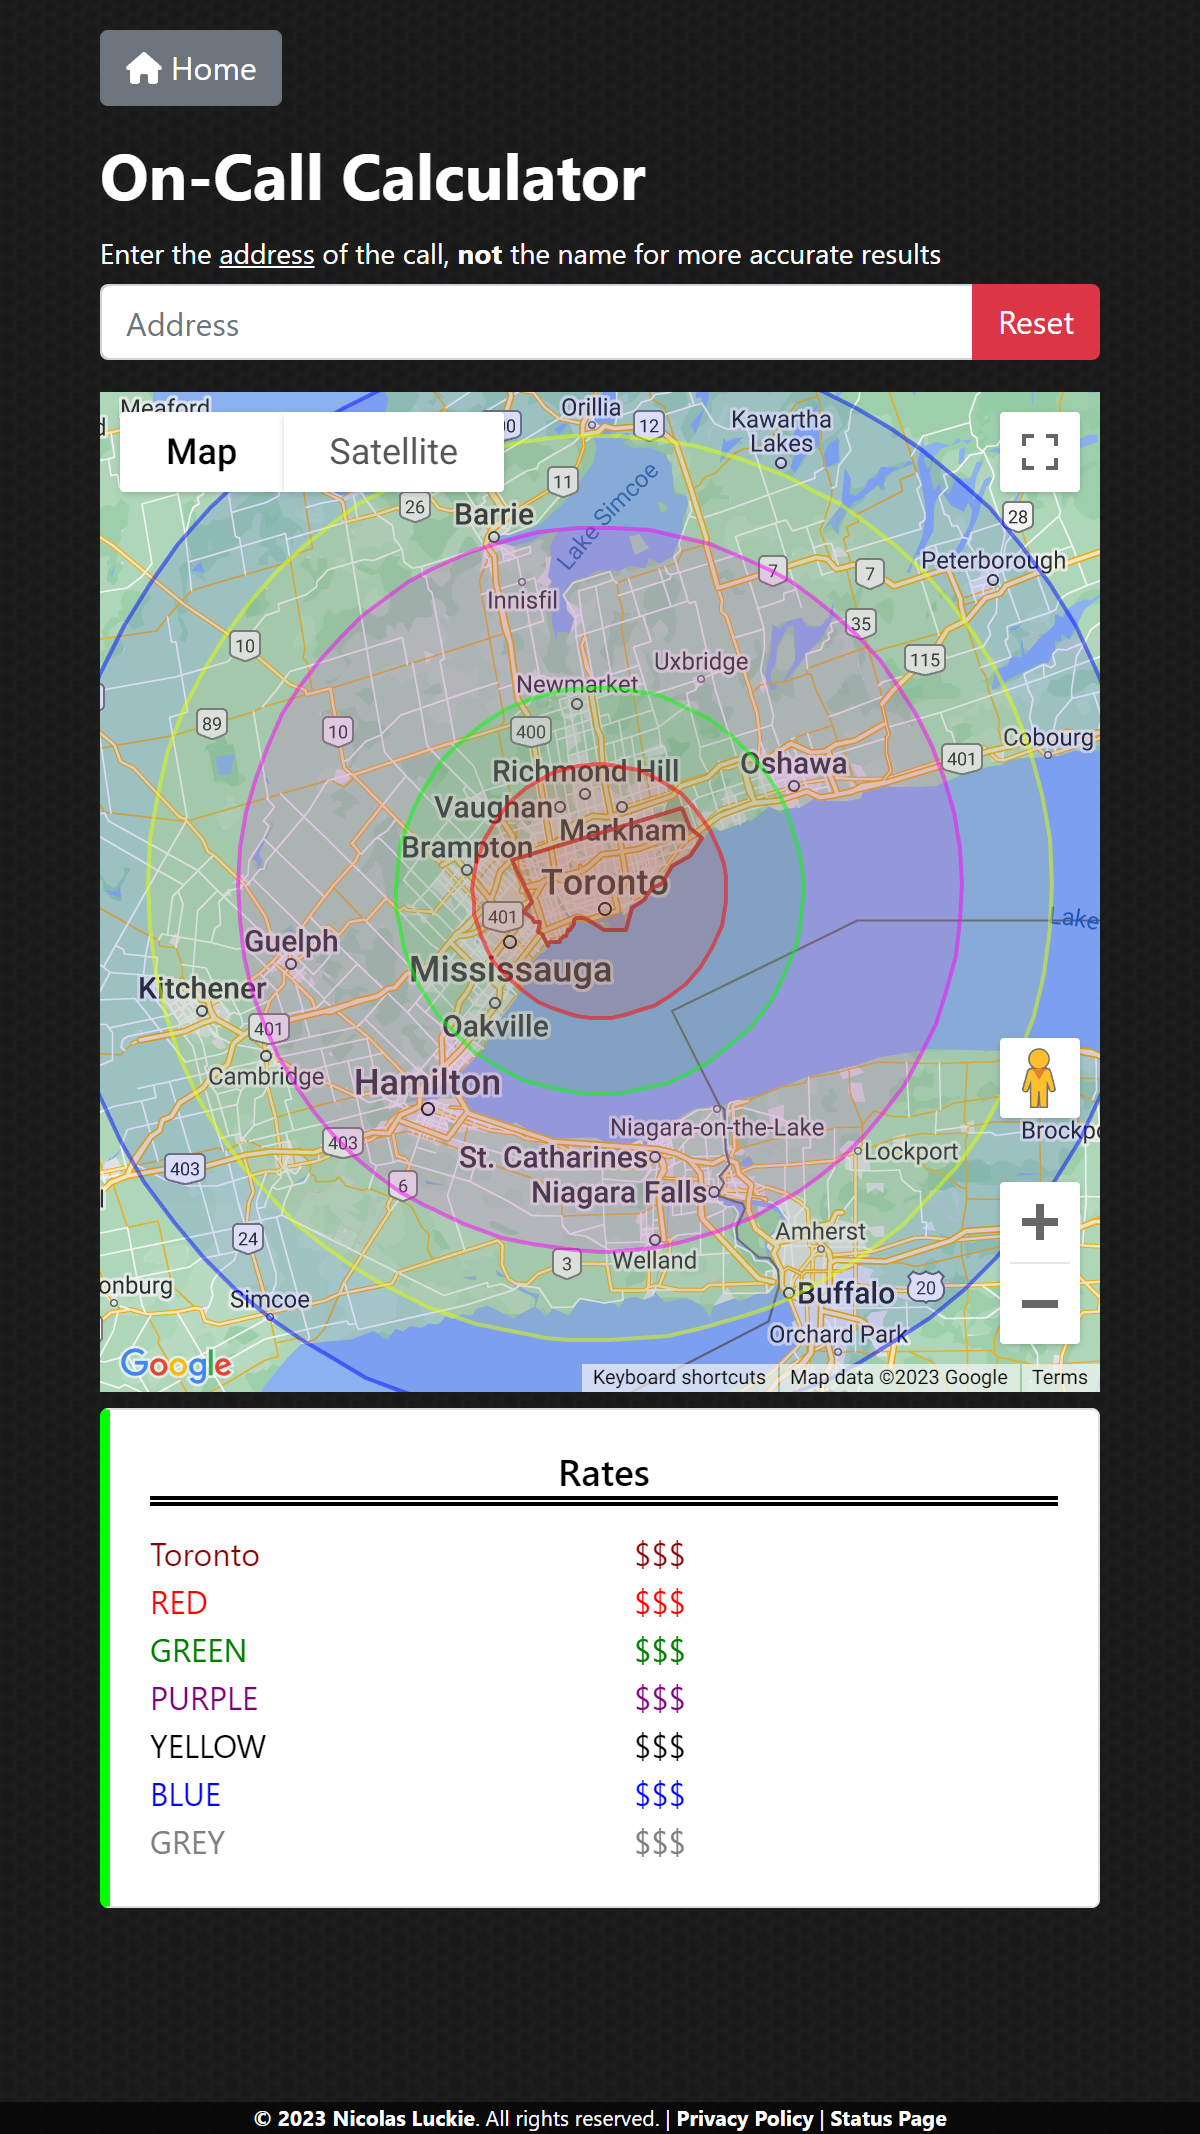Toggle fullscreen map view icon
The width and height of the screenshot is (1200, 2134).
tap(1040, 452)
